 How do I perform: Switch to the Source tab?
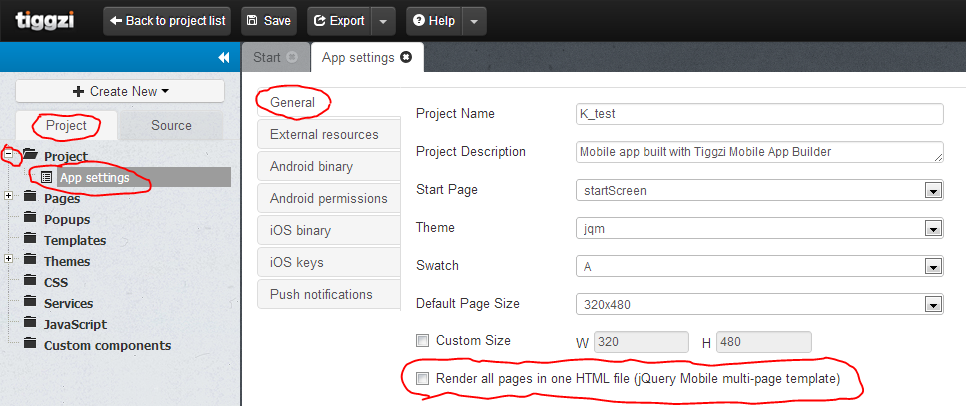(171, 125)
